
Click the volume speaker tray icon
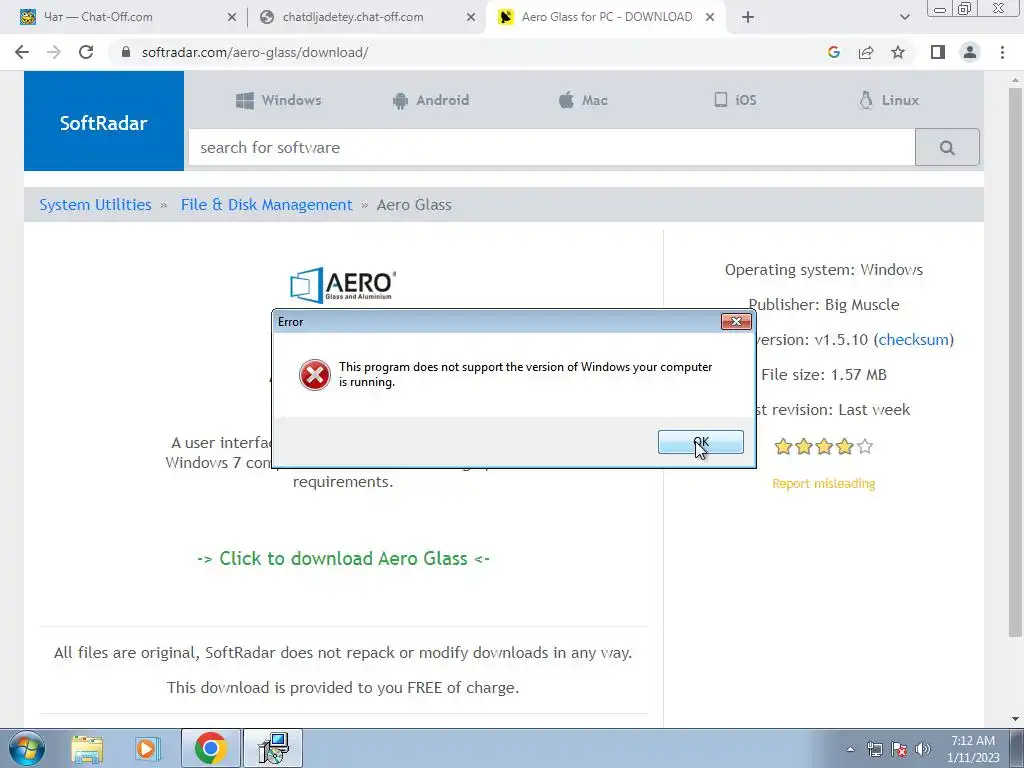pos(923,749)
